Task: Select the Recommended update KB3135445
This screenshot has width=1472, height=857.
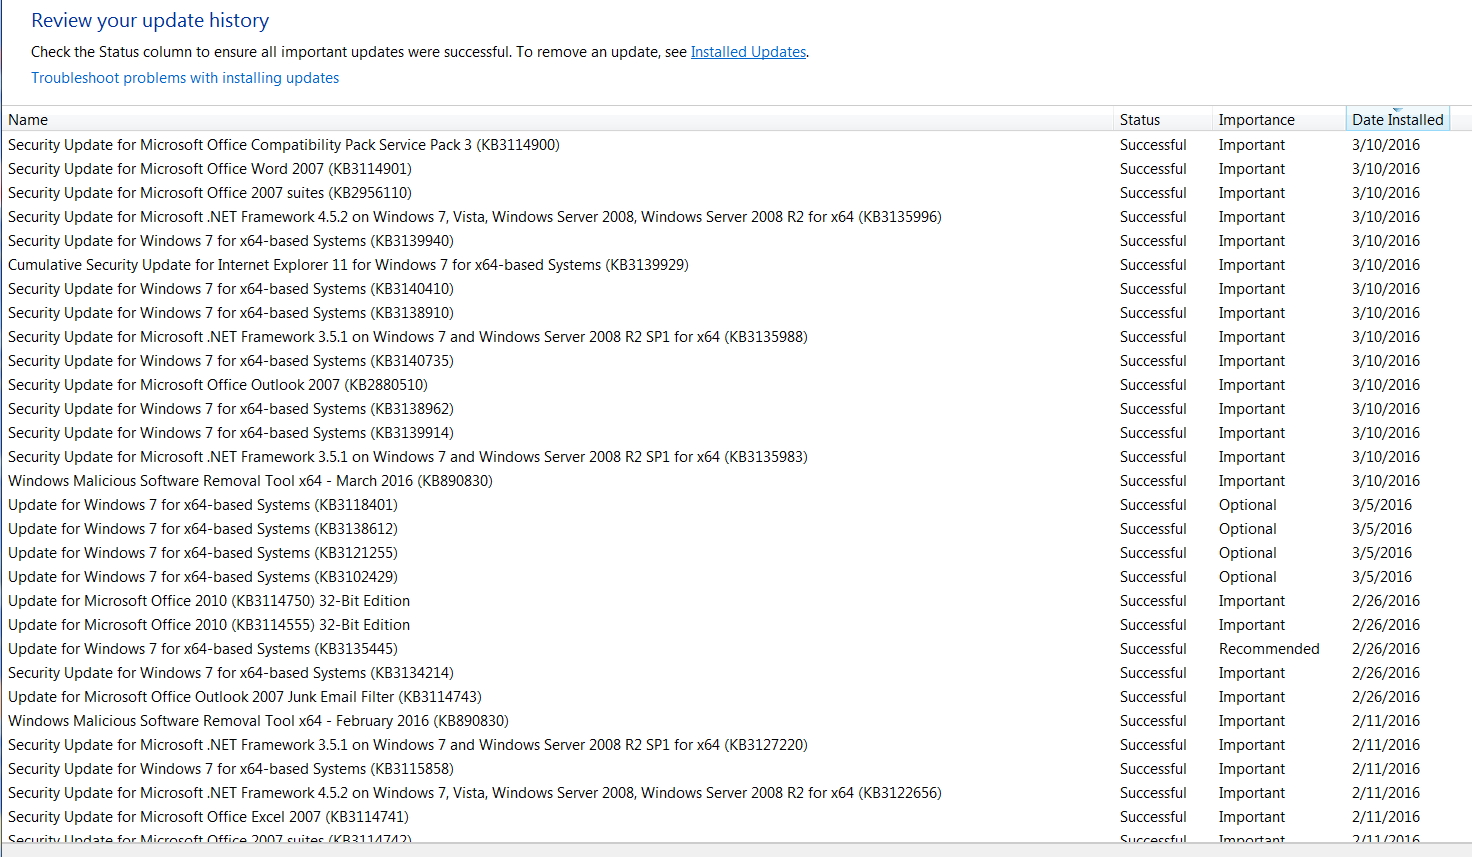Action: click(x=203, y=649)
